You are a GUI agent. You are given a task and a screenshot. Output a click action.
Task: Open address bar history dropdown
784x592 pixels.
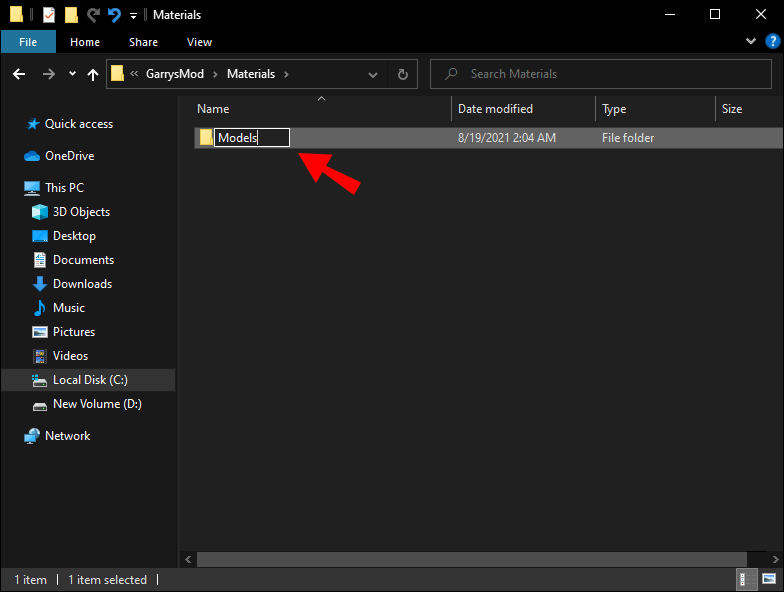tap(373, 74)
